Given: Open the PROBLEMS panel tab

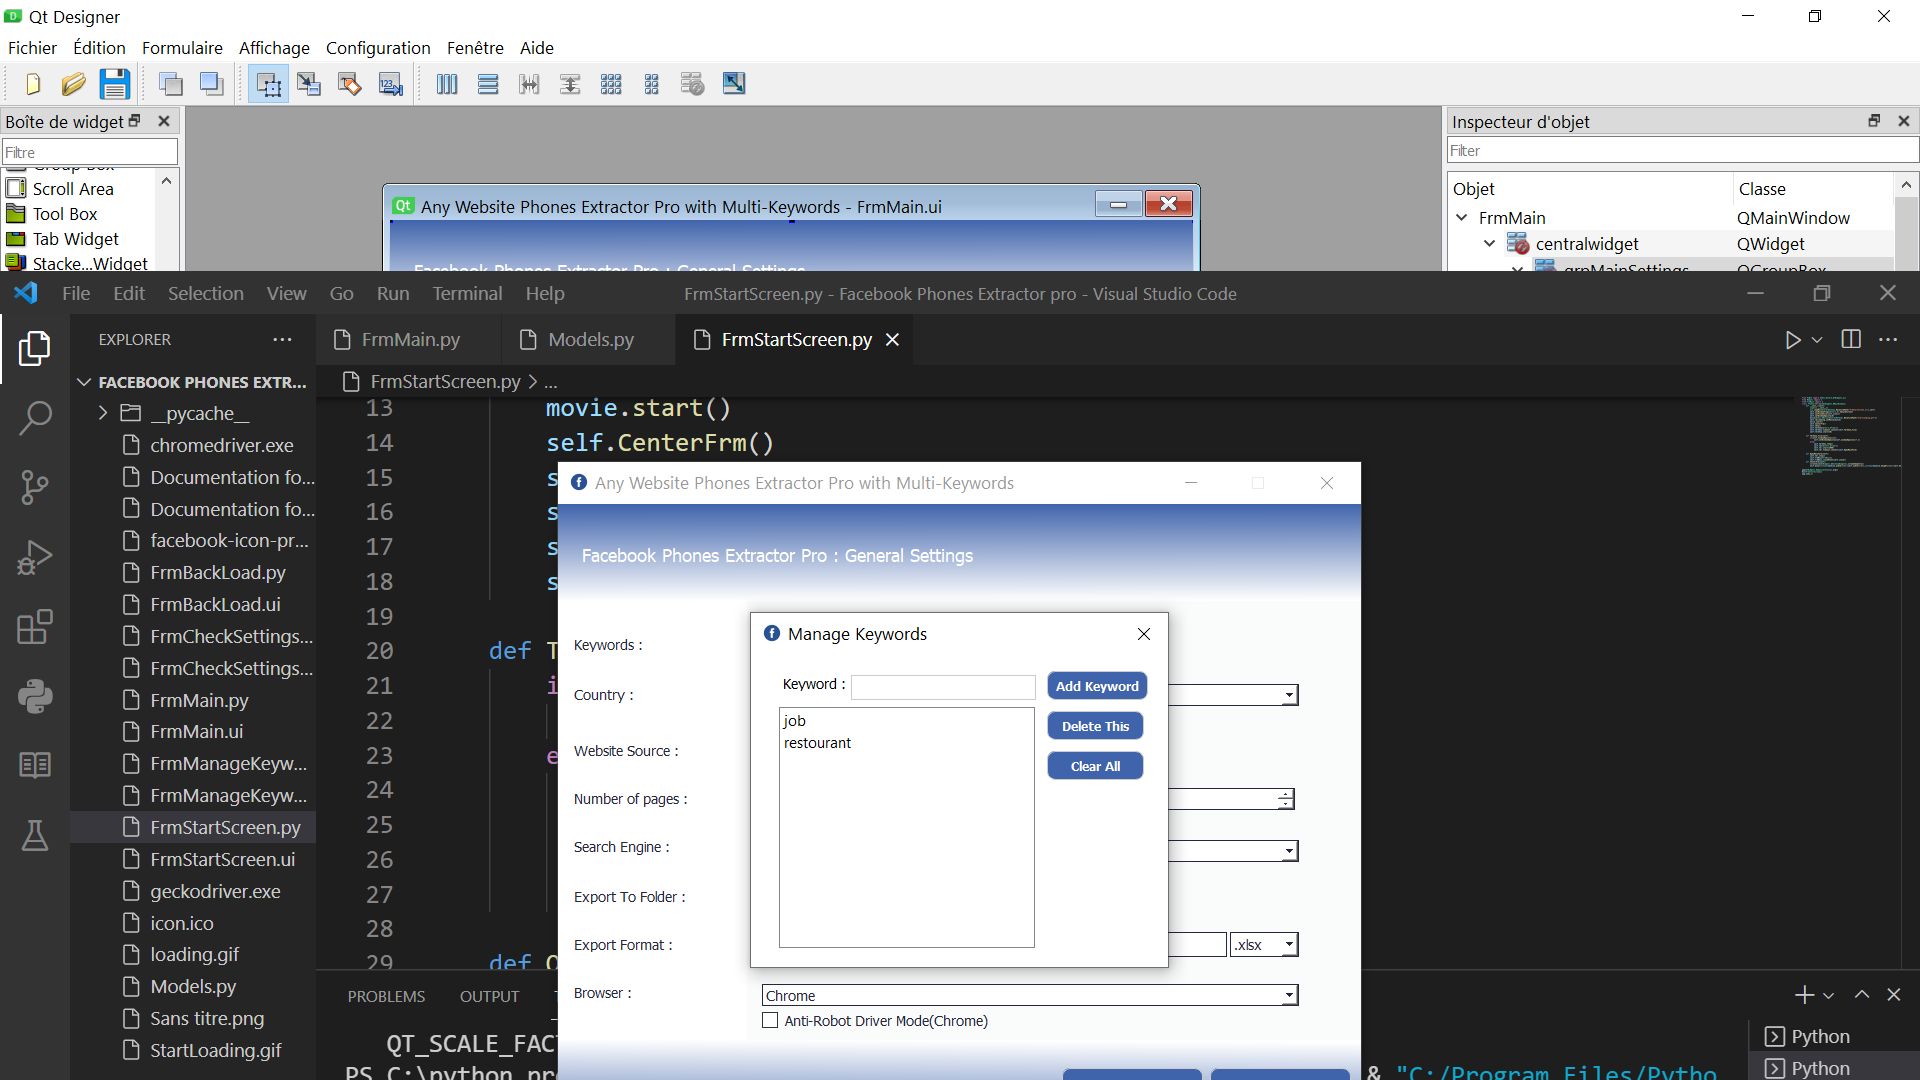Looking at the screenshot, I should click(386, 997).
